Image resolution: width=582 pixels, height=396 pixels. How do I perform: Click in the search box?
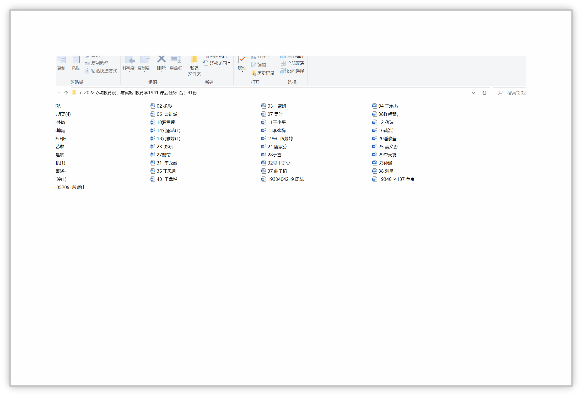[511, 93]
